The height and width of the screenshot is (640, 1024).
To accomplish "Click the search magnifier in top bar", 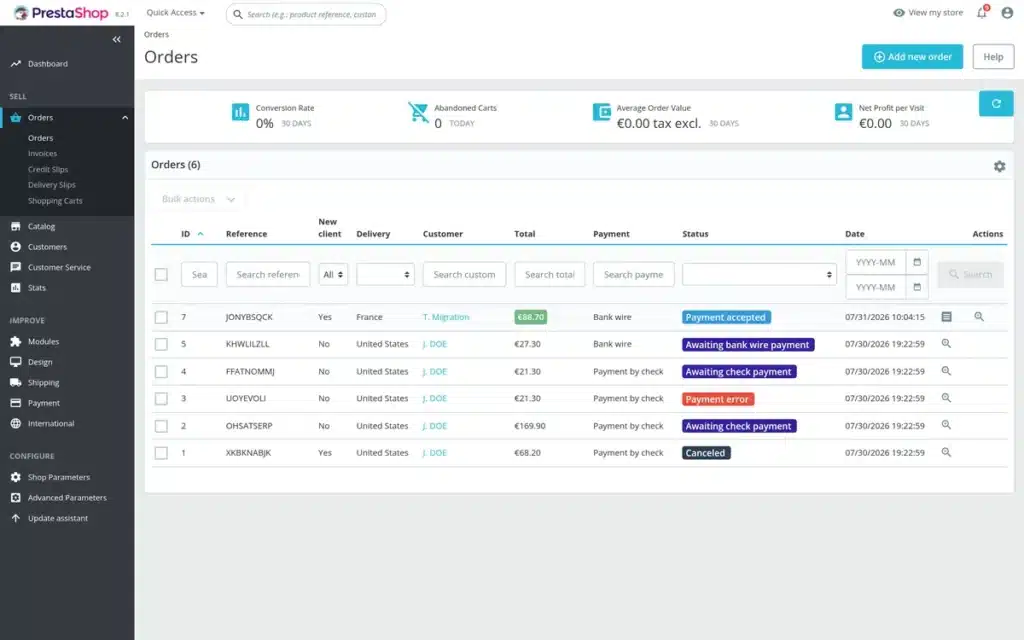I will [x=238, y=14].
